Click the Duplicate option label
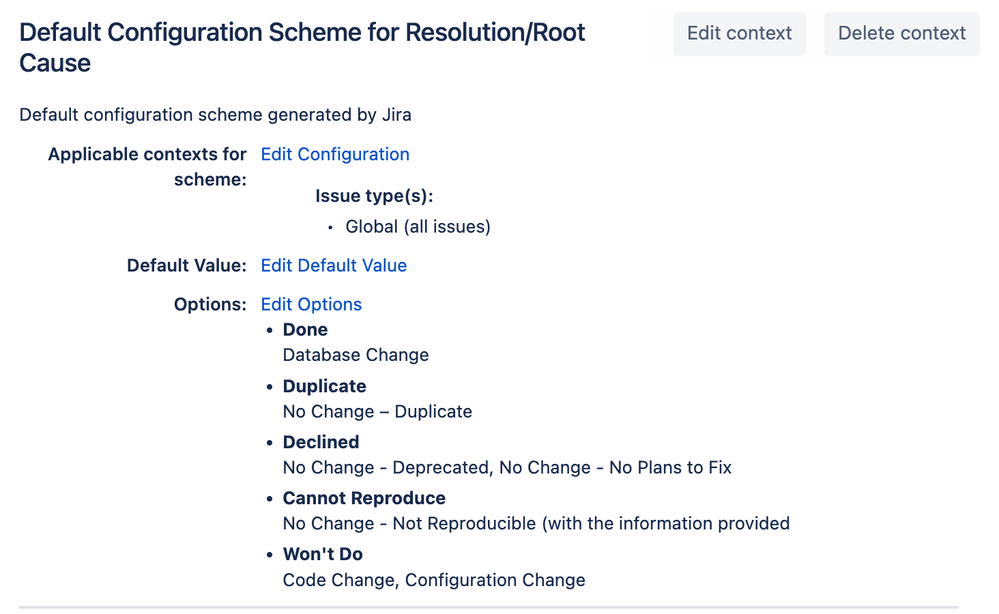Screen dimensions: 999x614 (324, 386)
